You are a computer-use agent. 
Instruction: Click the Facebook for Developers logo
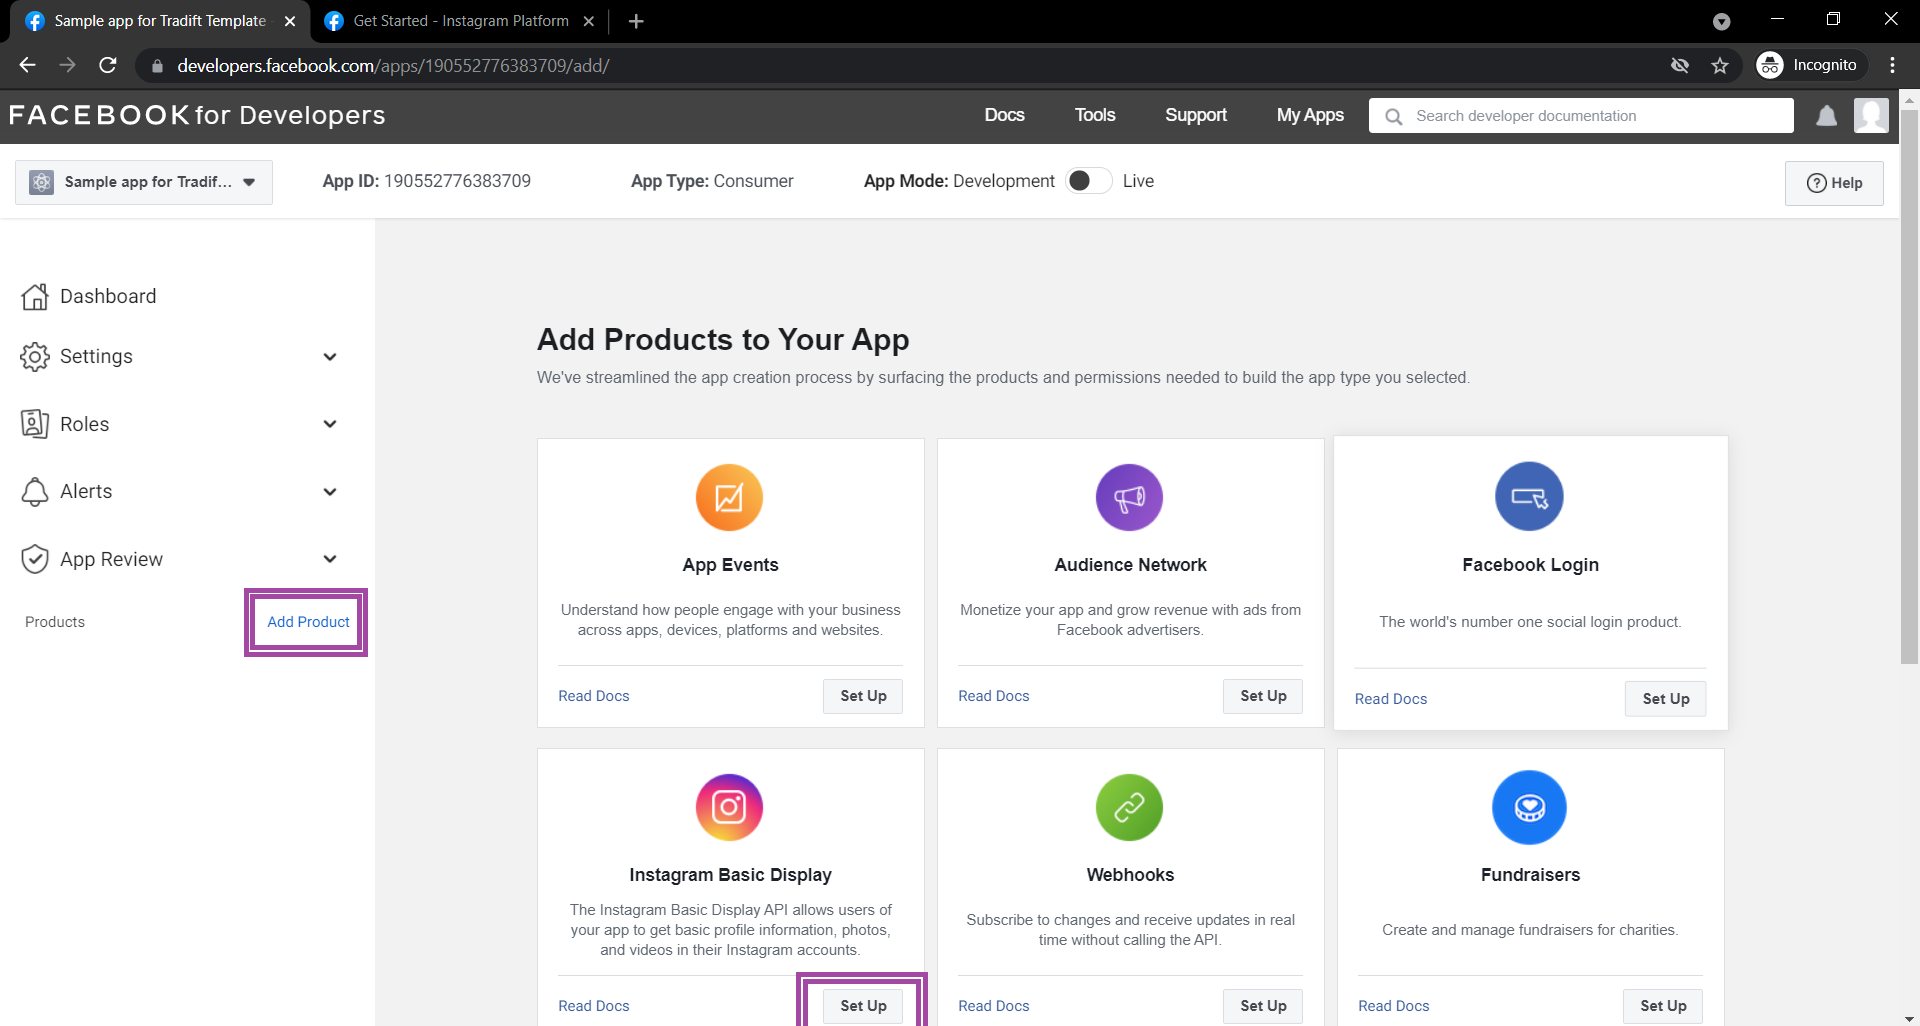[x=197, y=115]
